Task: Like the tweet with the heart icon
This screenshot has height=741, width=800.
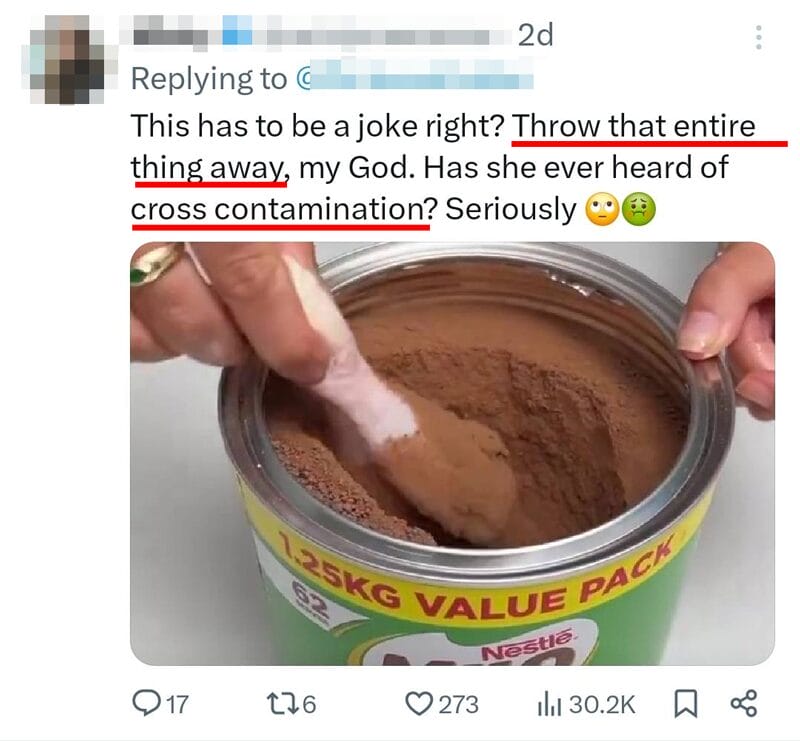Action: [x=419, y=704]
